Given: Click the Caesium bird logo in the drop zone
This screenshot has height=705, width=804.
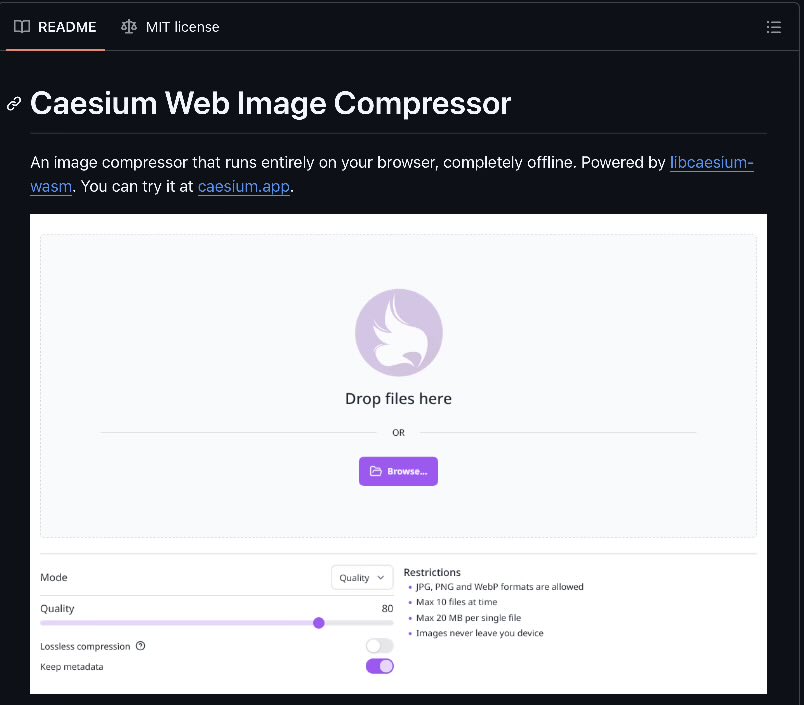Looking at the screenshot, I should (398, 332).
